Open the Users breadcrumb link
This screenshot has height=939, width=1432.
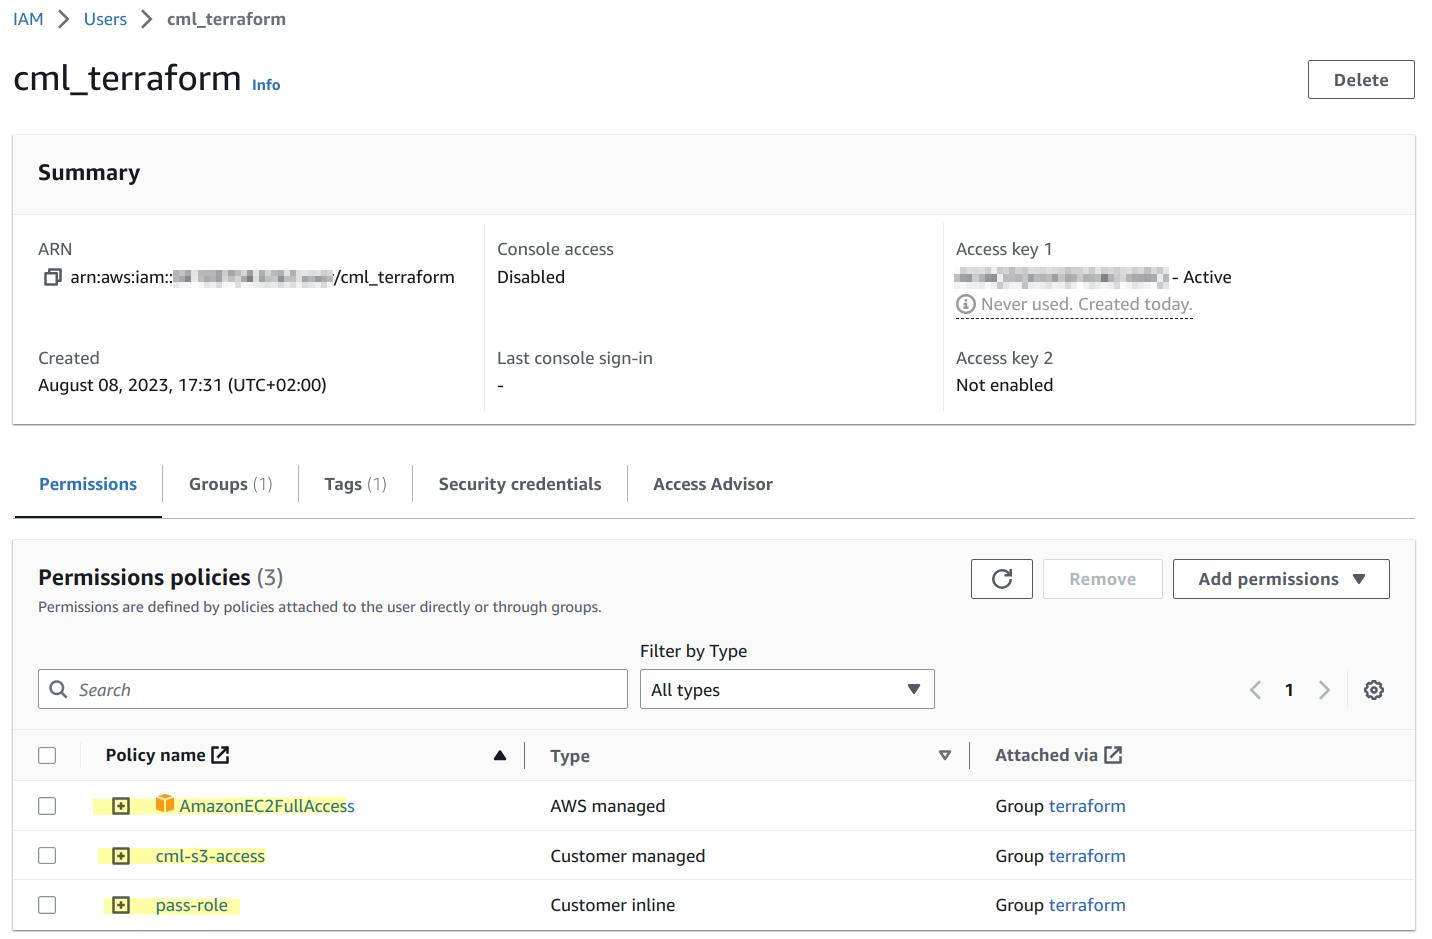click(x=105, y=19)
